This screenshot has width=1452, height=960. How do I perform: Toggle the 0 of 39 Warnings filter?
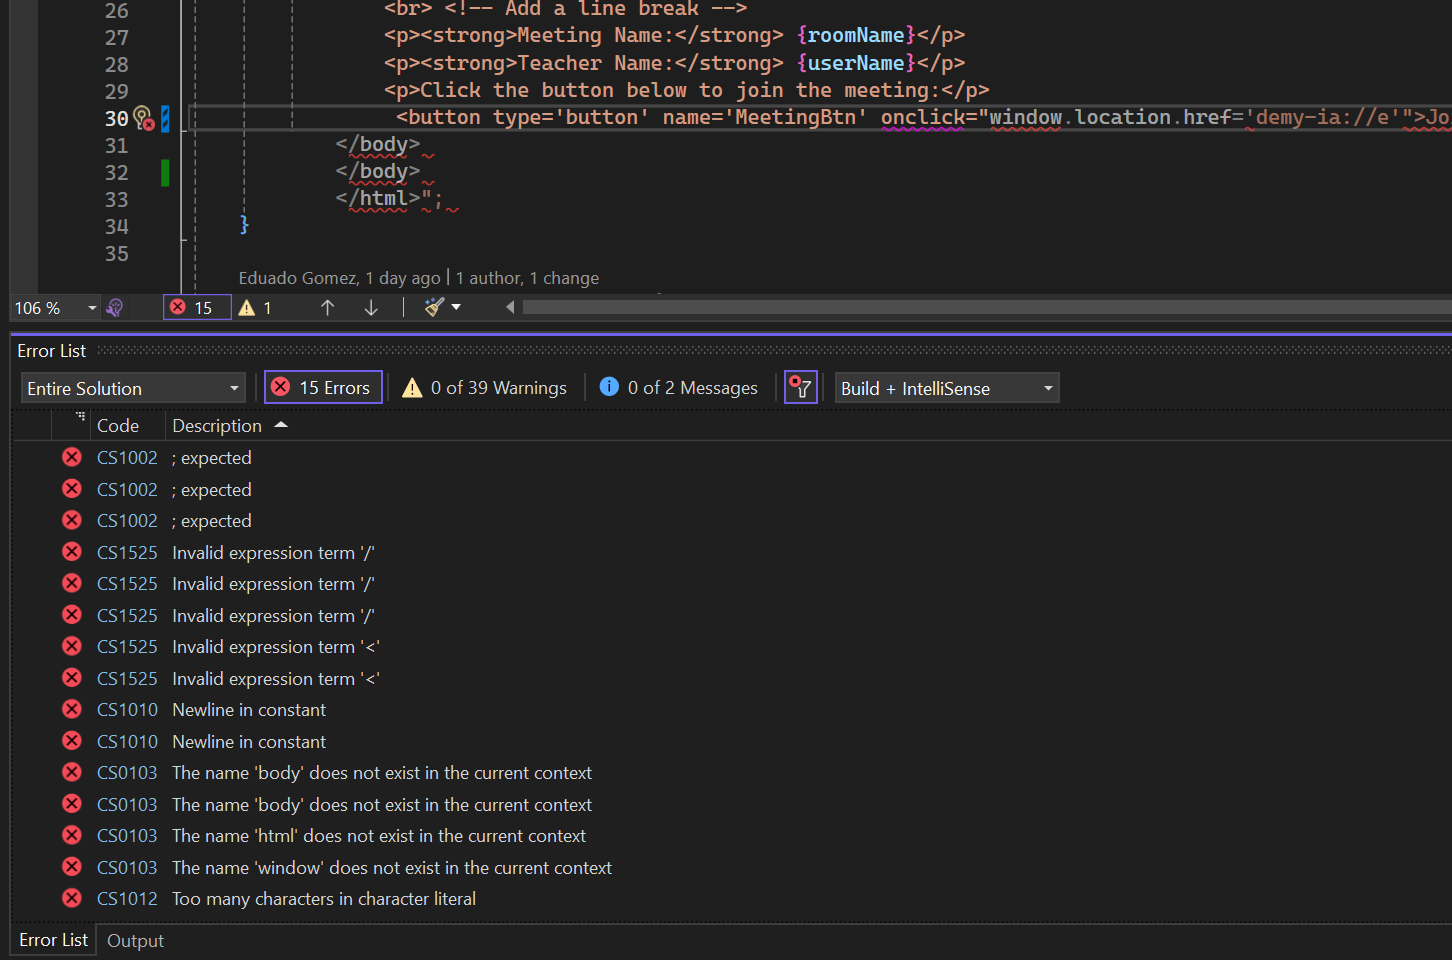[x=484, y=387]
